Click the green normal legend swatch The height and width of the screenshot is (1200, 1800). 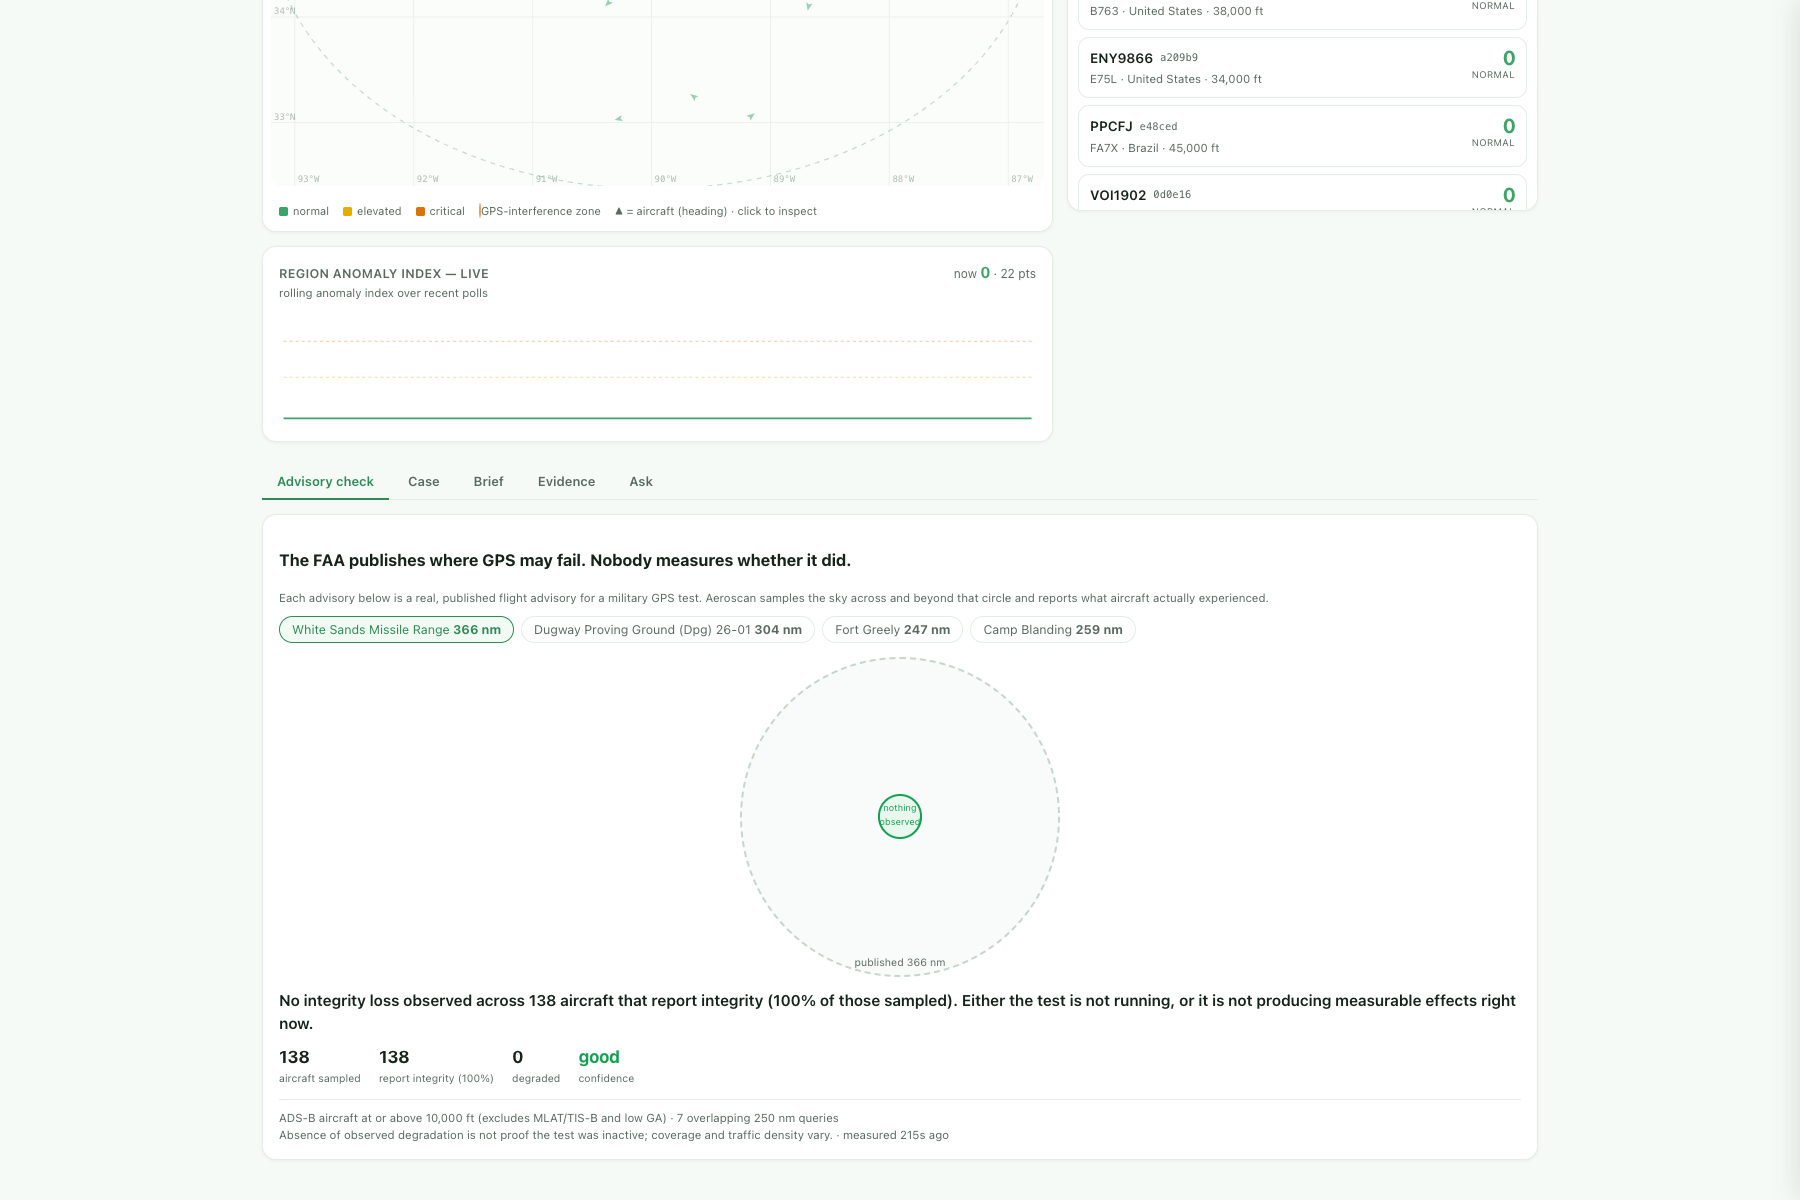point(284,211)
